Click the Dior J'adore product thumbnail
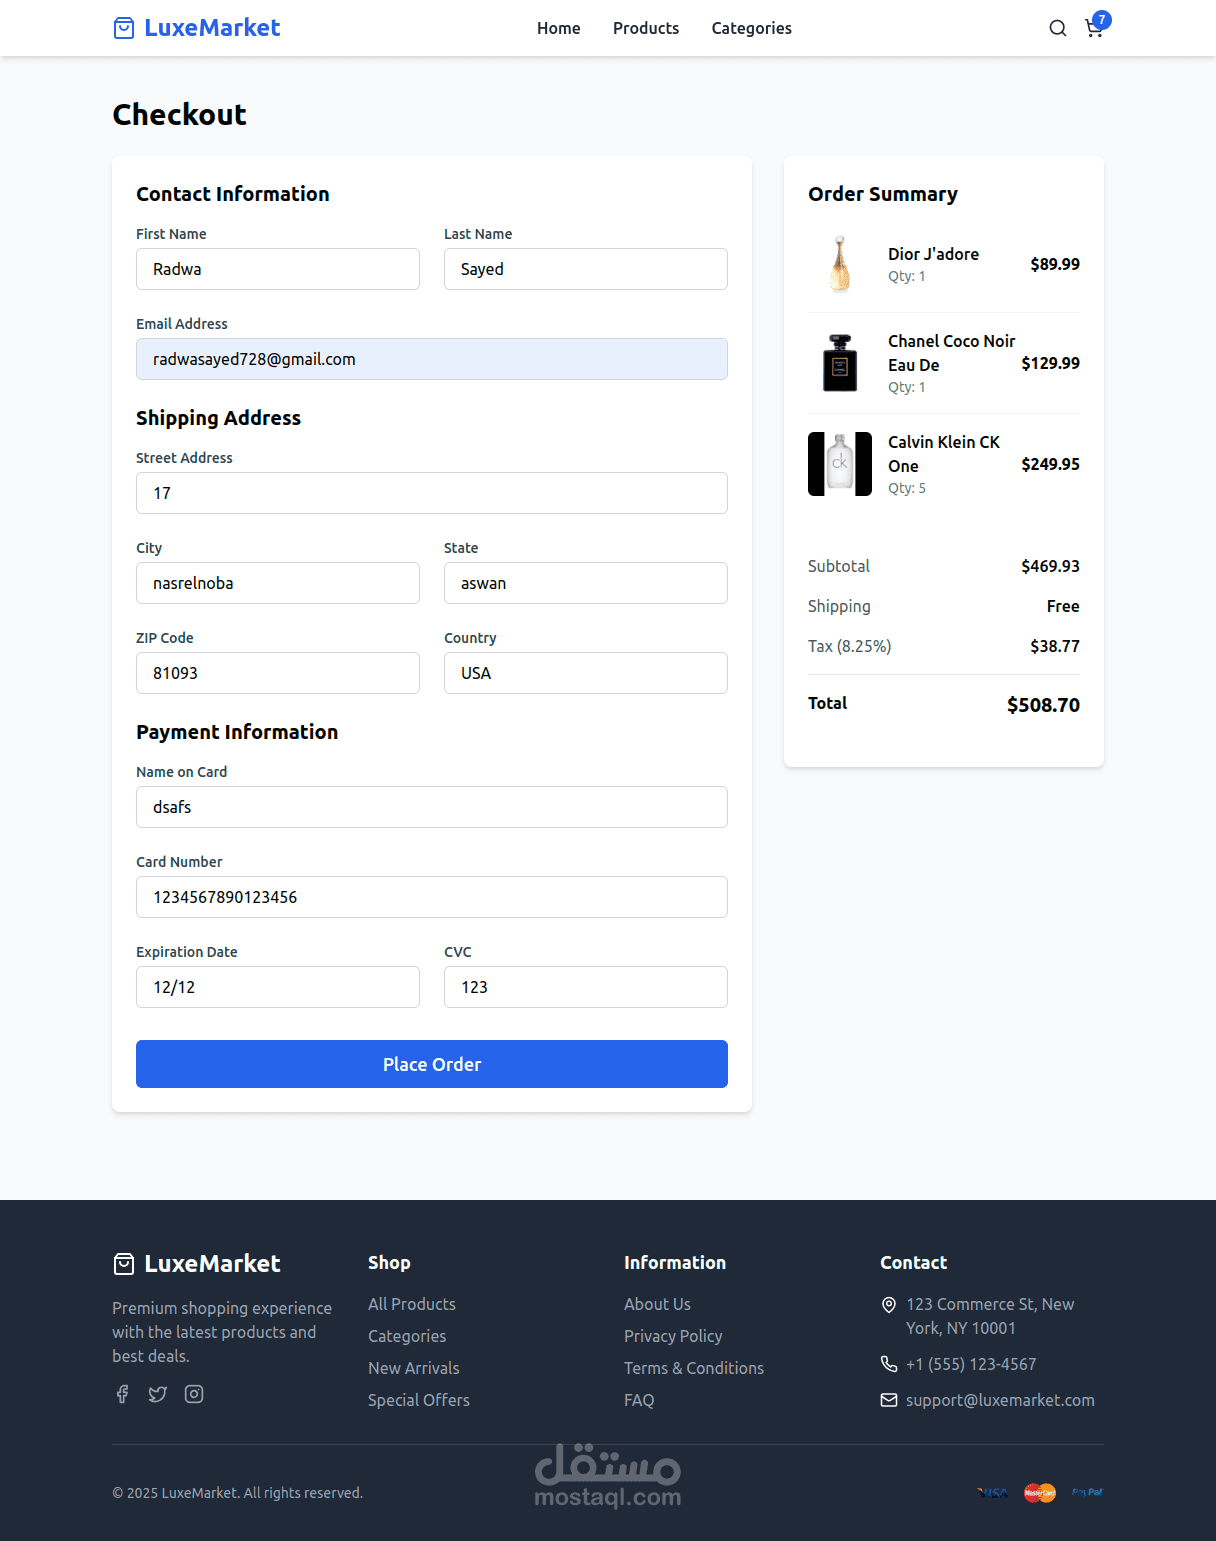The width and height of the screenshot is (1216, 1541). point(840,264)
